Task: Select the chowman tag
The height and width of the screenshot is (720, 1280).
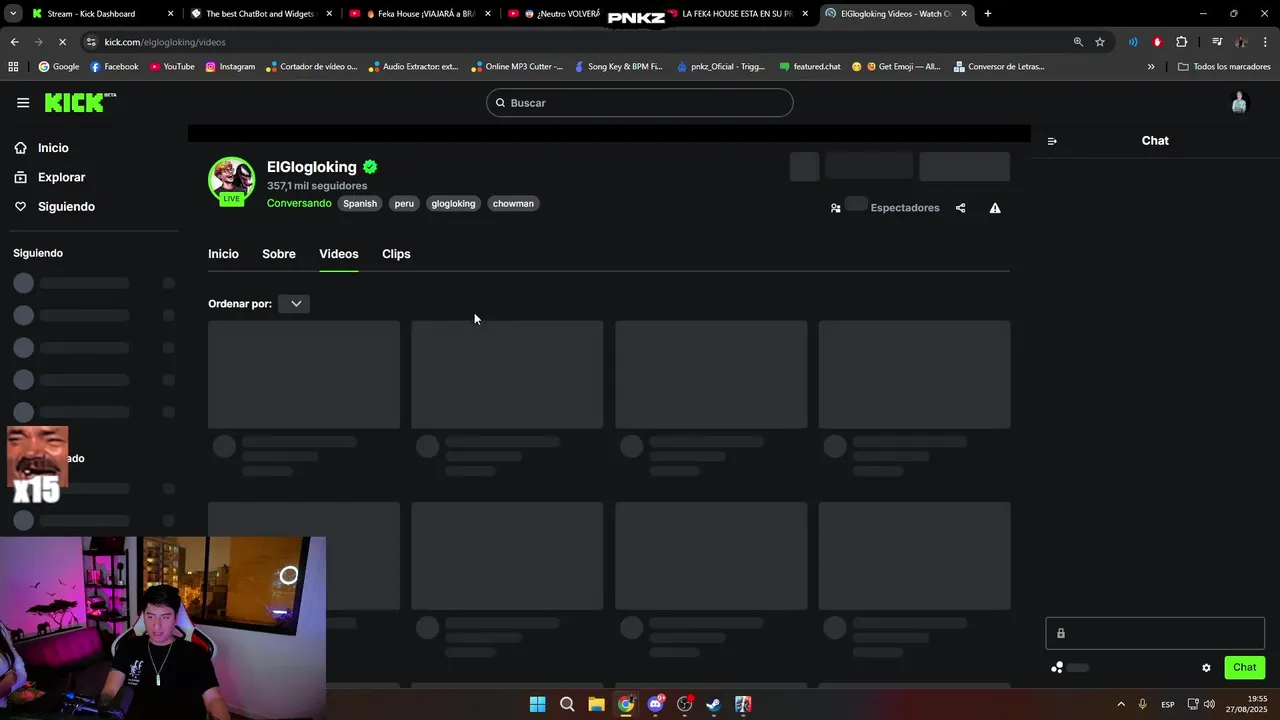Action: tap(513, 203)
